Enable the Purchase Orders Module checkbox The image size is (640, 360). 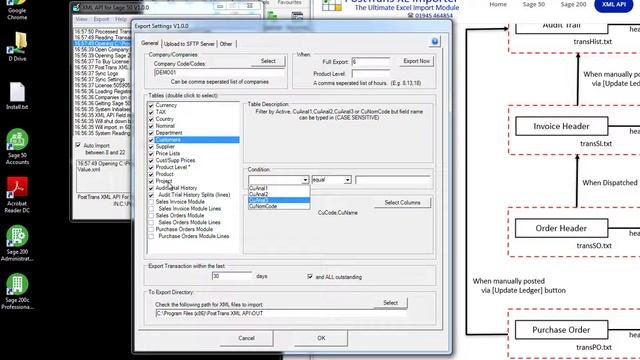coord(151,229)
